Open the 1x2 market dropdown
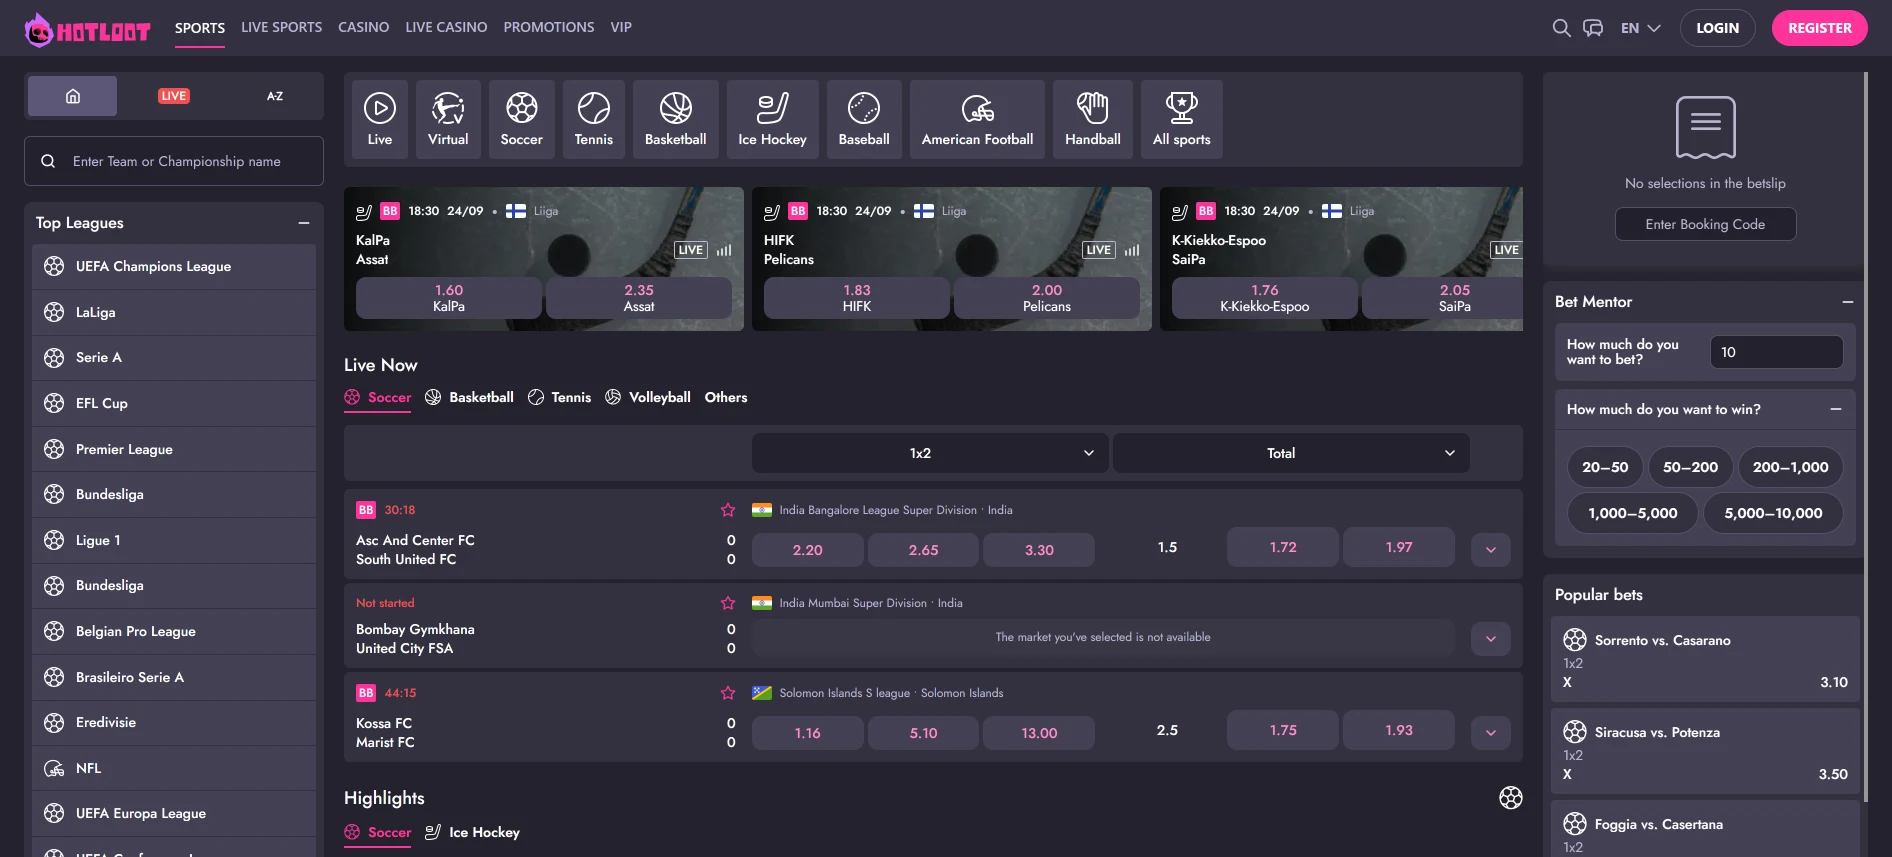This screenshot has width=1892, height=857. click(929, 453)
